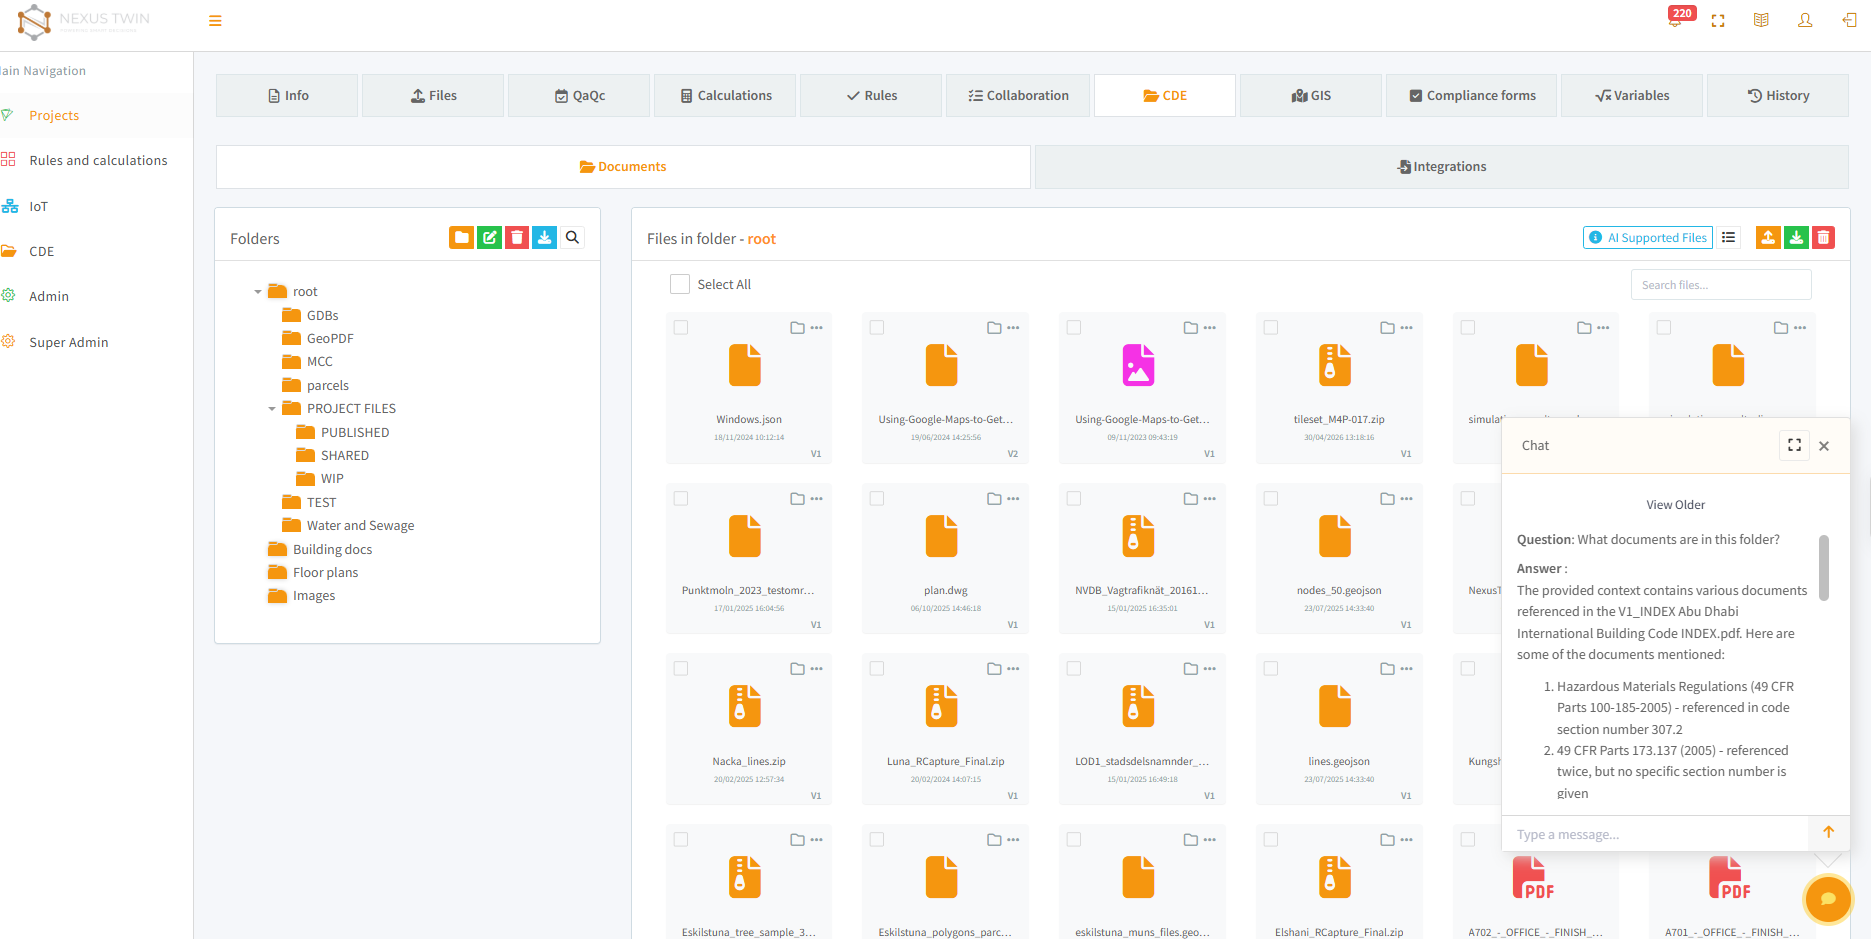The image size is (1871, 939).
Task: Check the Select All checkbox
Action: (x=680, y=284)
